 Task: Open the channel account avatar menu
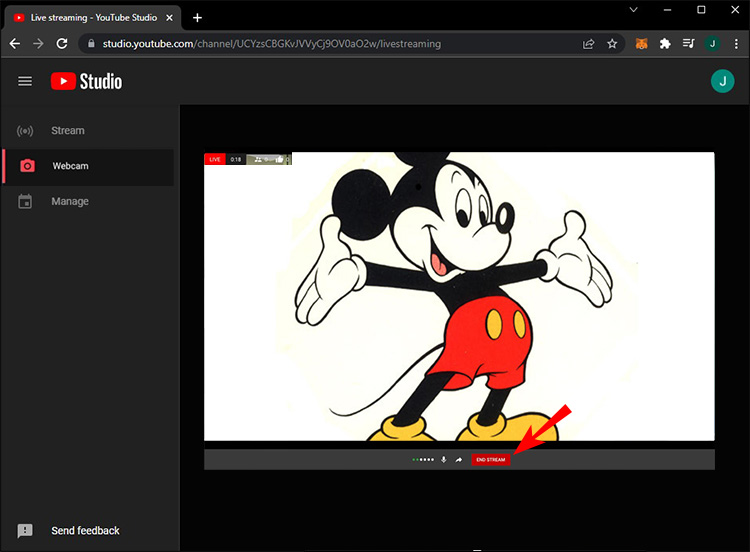tap(722, 81)
